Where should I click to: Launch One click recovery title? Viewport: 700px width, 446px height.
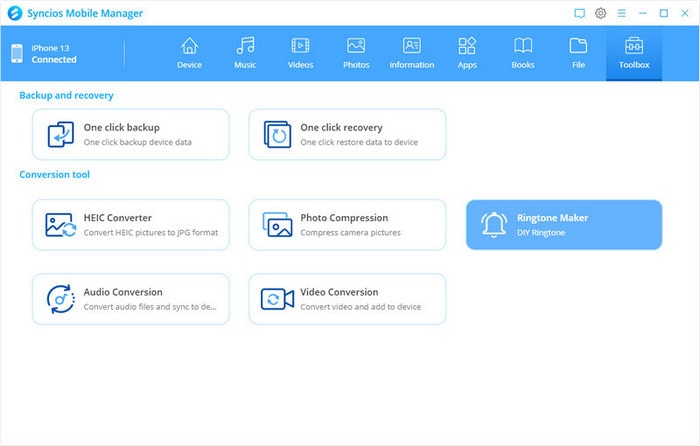click(x=341, y=128)
